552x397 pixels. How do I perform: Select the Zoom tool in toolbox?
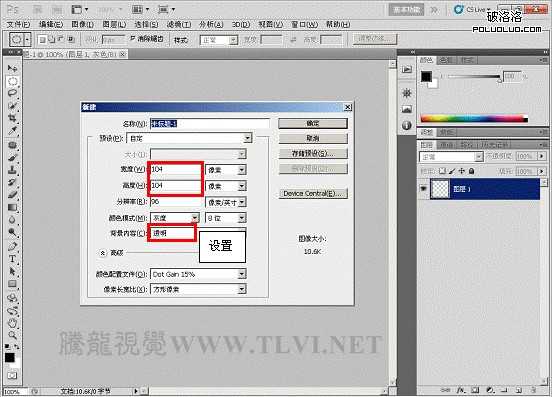[12, 335]
